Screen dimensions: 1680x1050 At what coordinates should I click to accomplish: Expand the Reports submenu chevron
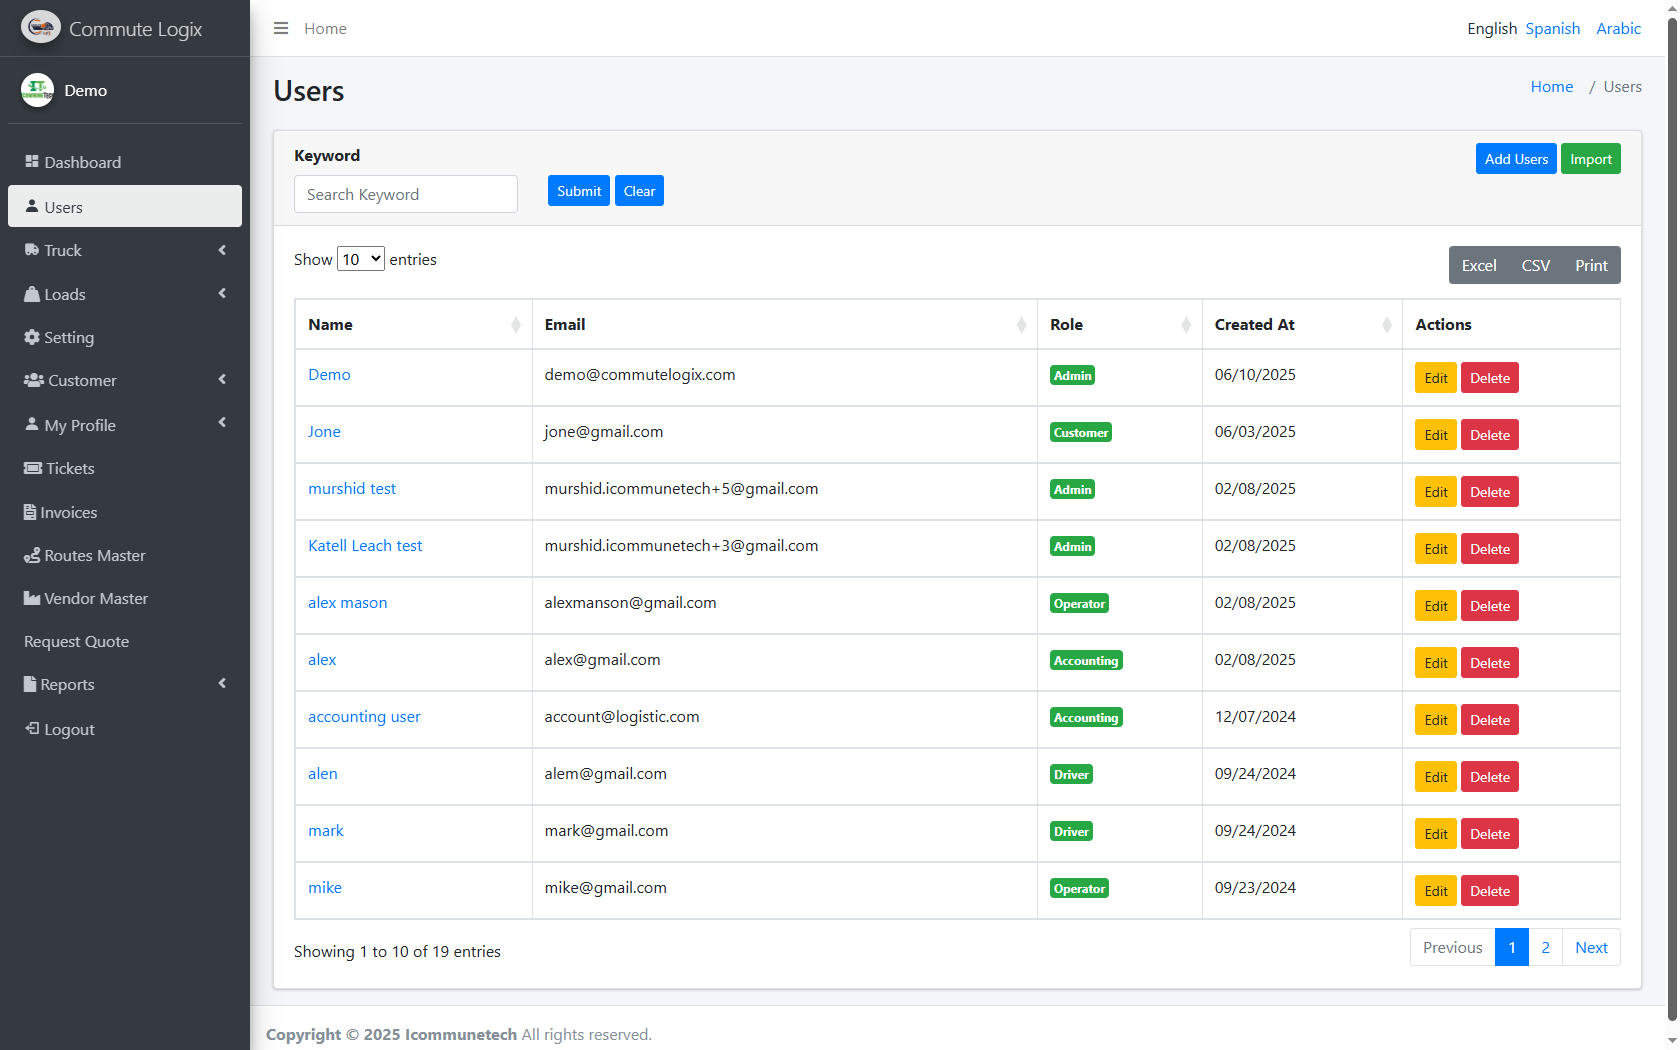[x=221, y=683]
